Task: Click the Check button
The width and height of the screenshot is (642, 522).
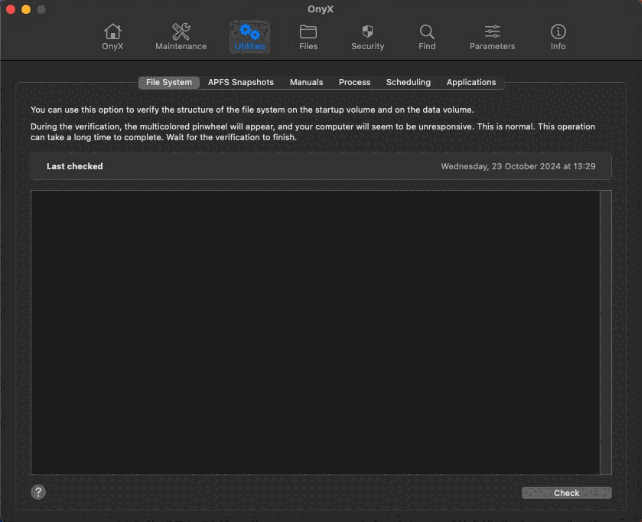Action: coord(567,493)
